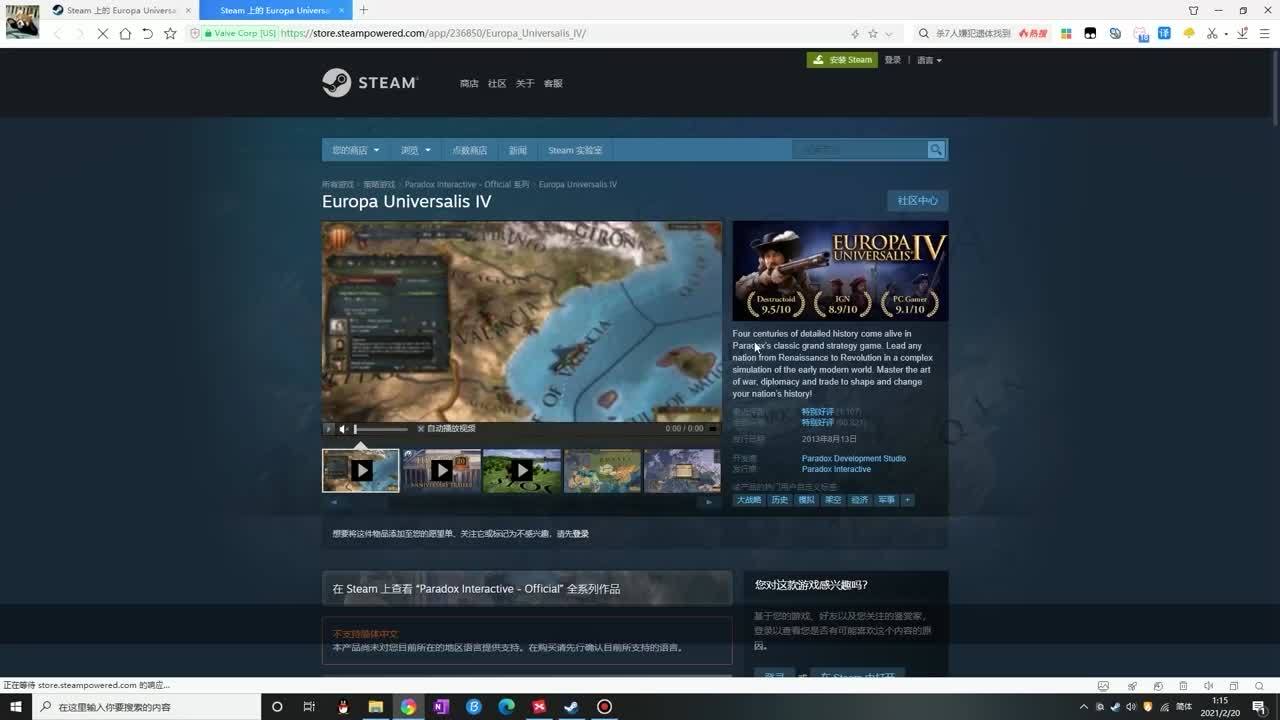Expand the 浏览 browse dropdown
Image resolution: width=1280 pixels, height=720 pixels.
click(416, 150)
